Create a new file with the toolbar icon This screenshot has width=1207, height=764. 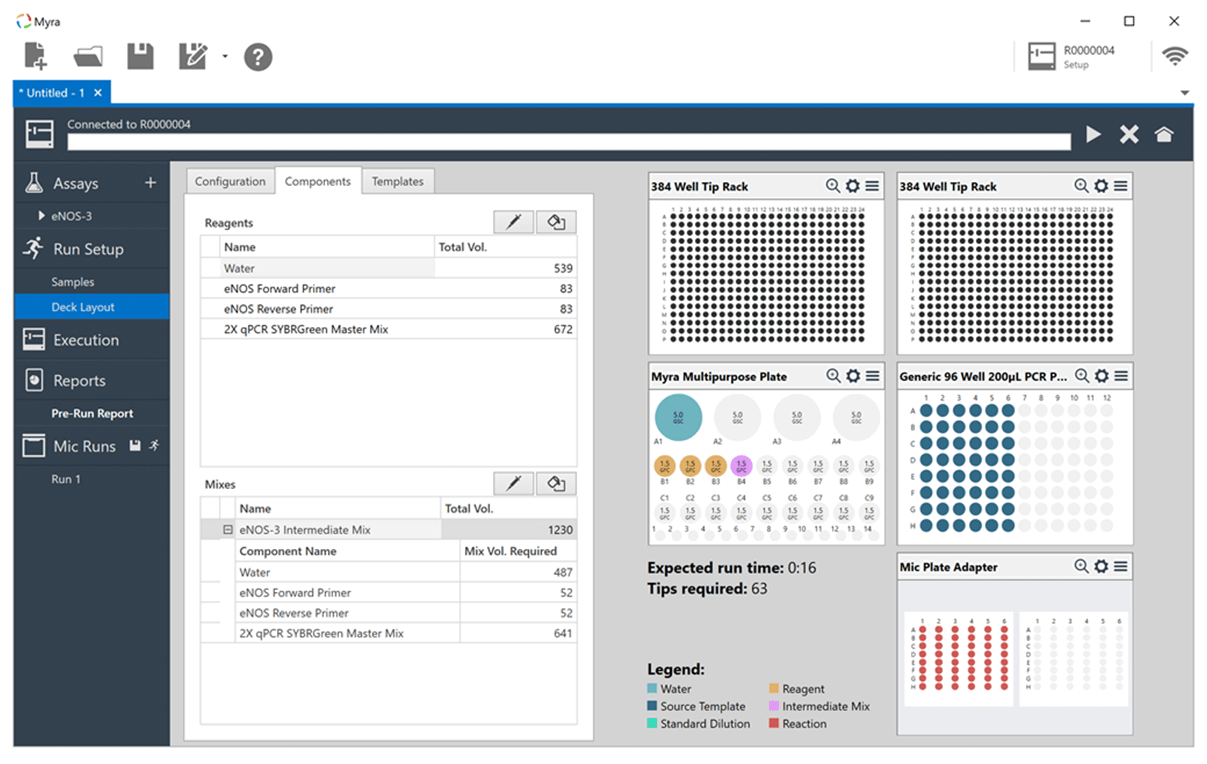35,57
